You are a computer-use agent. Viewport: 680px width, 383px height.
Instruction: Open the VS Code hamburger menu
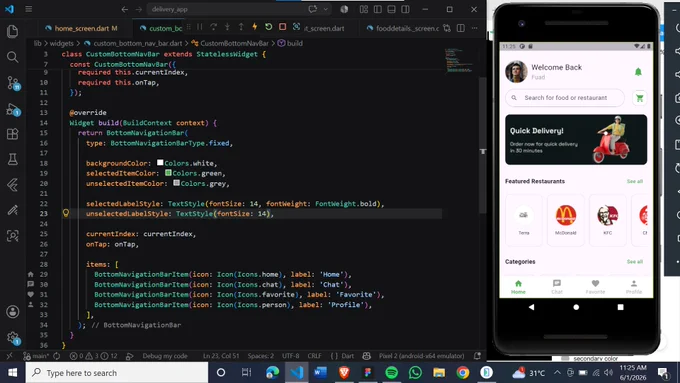coord(29,9)
